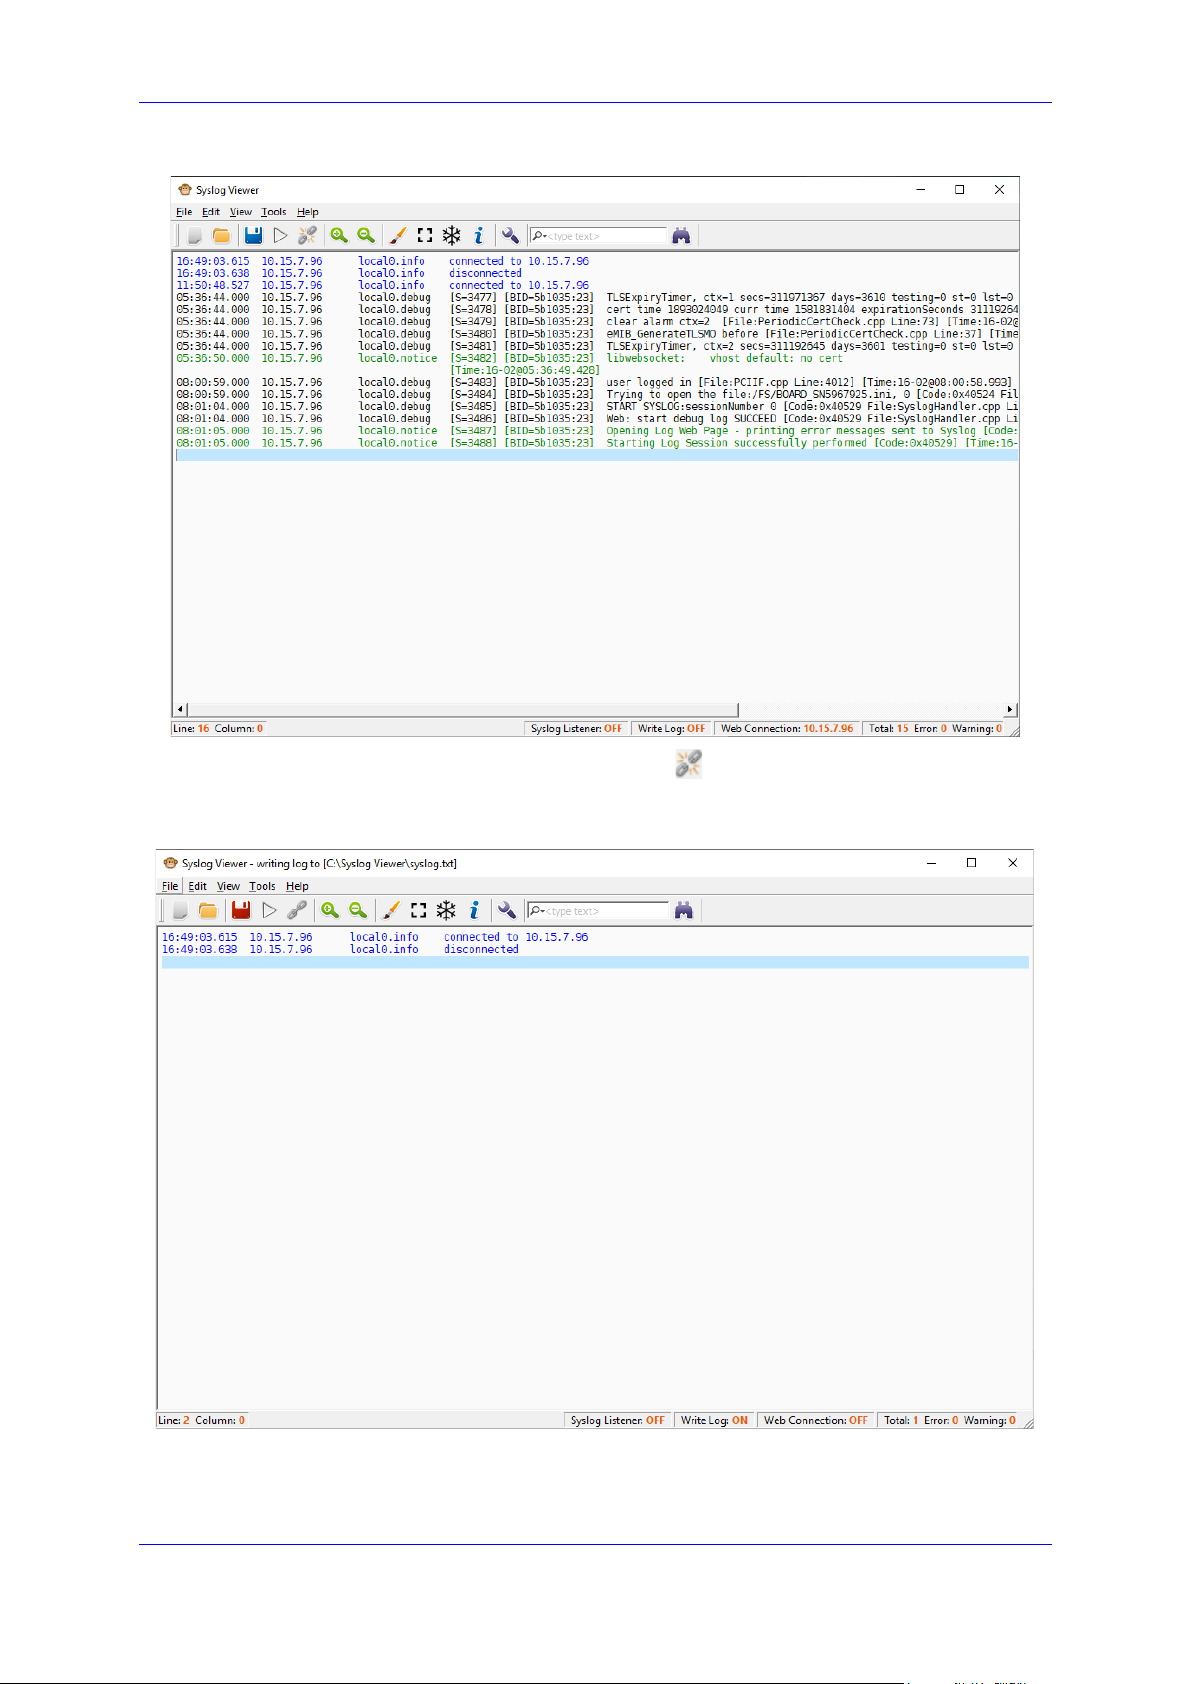This screenshot has width=1192, height=1684.
Task: Click chain link connection icon in lower window
Action: (x=297, y=910)
